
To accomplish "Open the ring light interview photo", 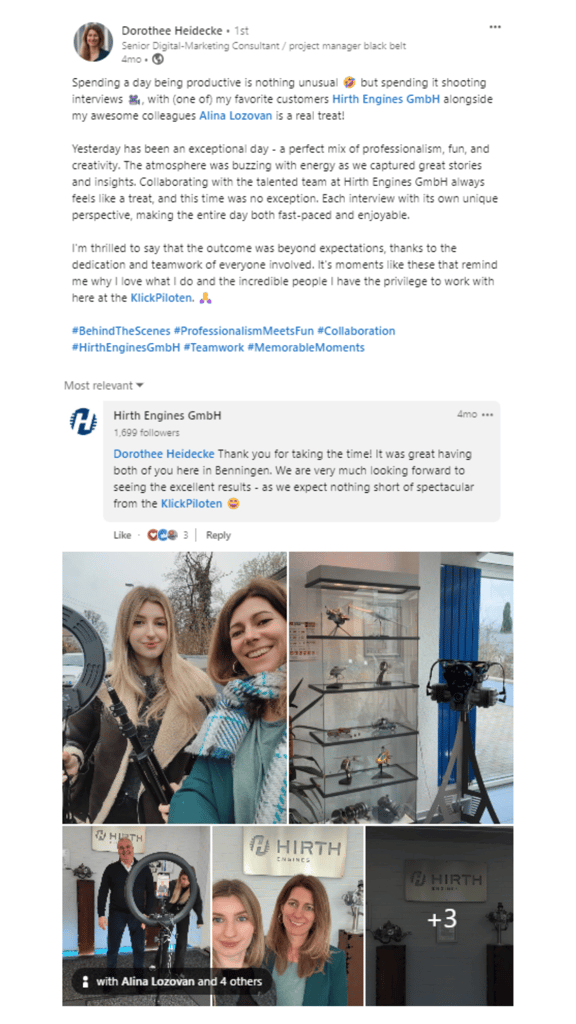I will [136, 916].
